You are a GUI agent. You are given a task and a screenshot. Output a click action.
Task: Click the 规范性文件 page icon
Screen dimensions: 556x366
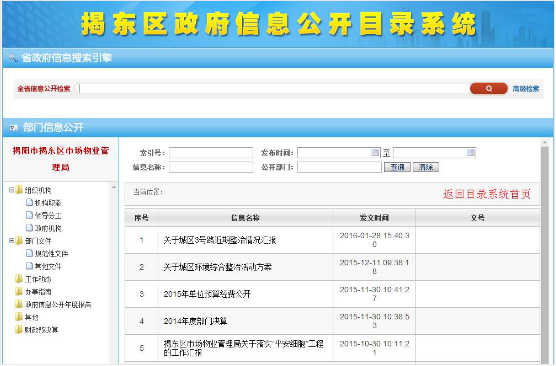tap(30, 253)
